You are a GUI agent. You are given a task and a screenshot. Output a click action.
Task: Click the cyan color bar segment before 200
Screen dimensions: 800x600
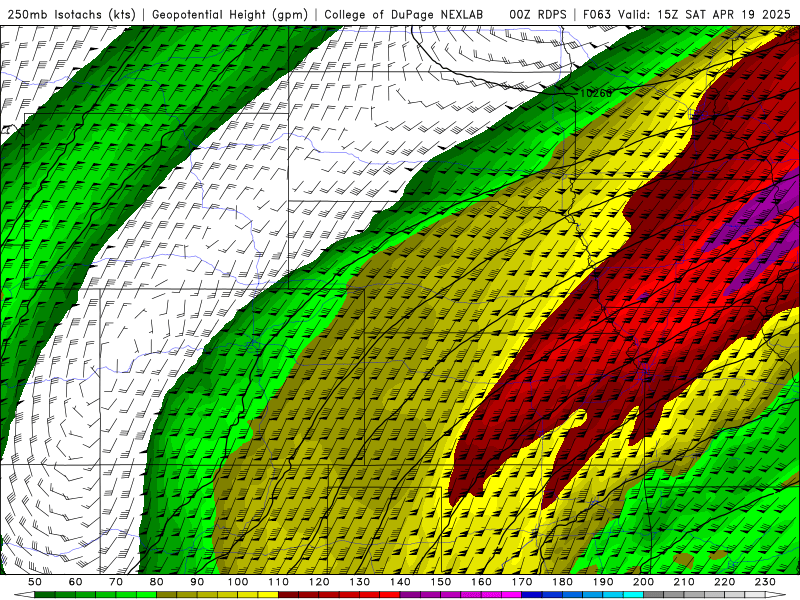pos(634,595)
